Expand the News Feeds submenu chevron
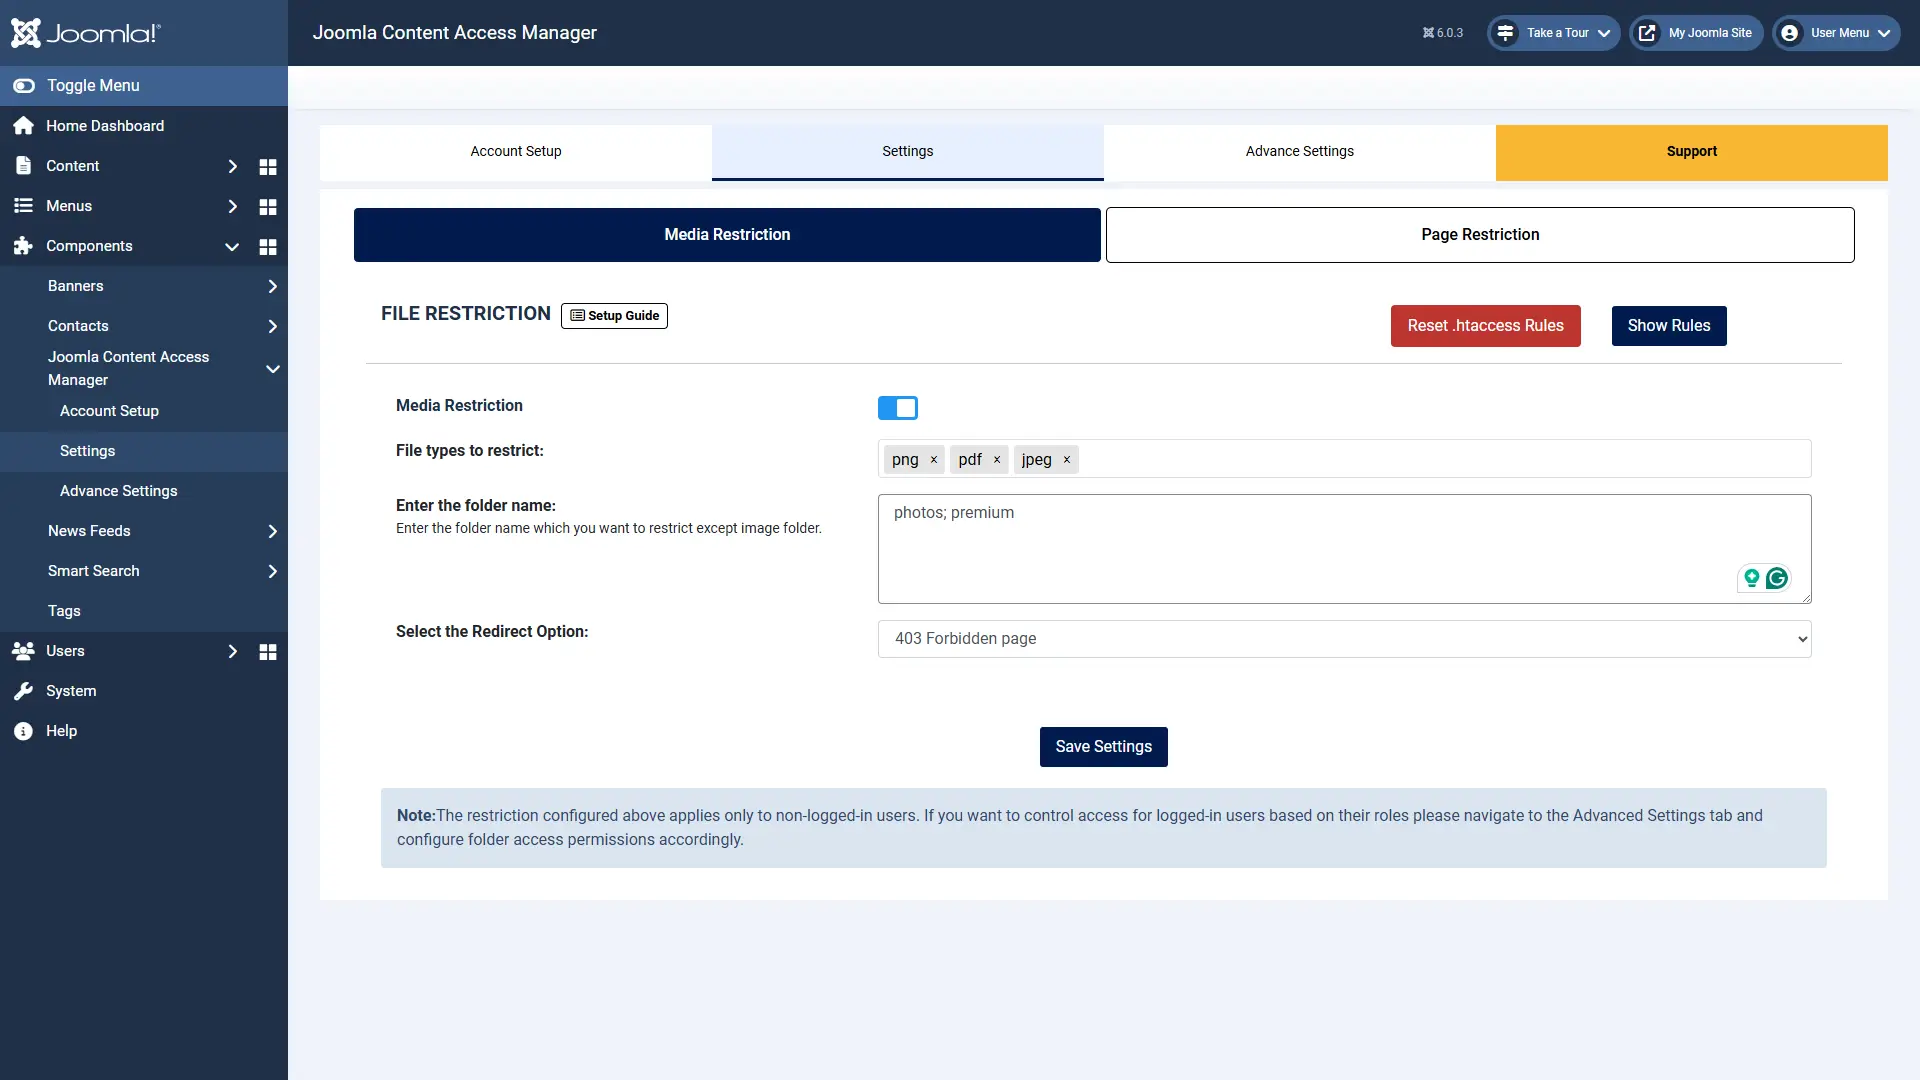The image size is (1920, 1080). [272, 531]
